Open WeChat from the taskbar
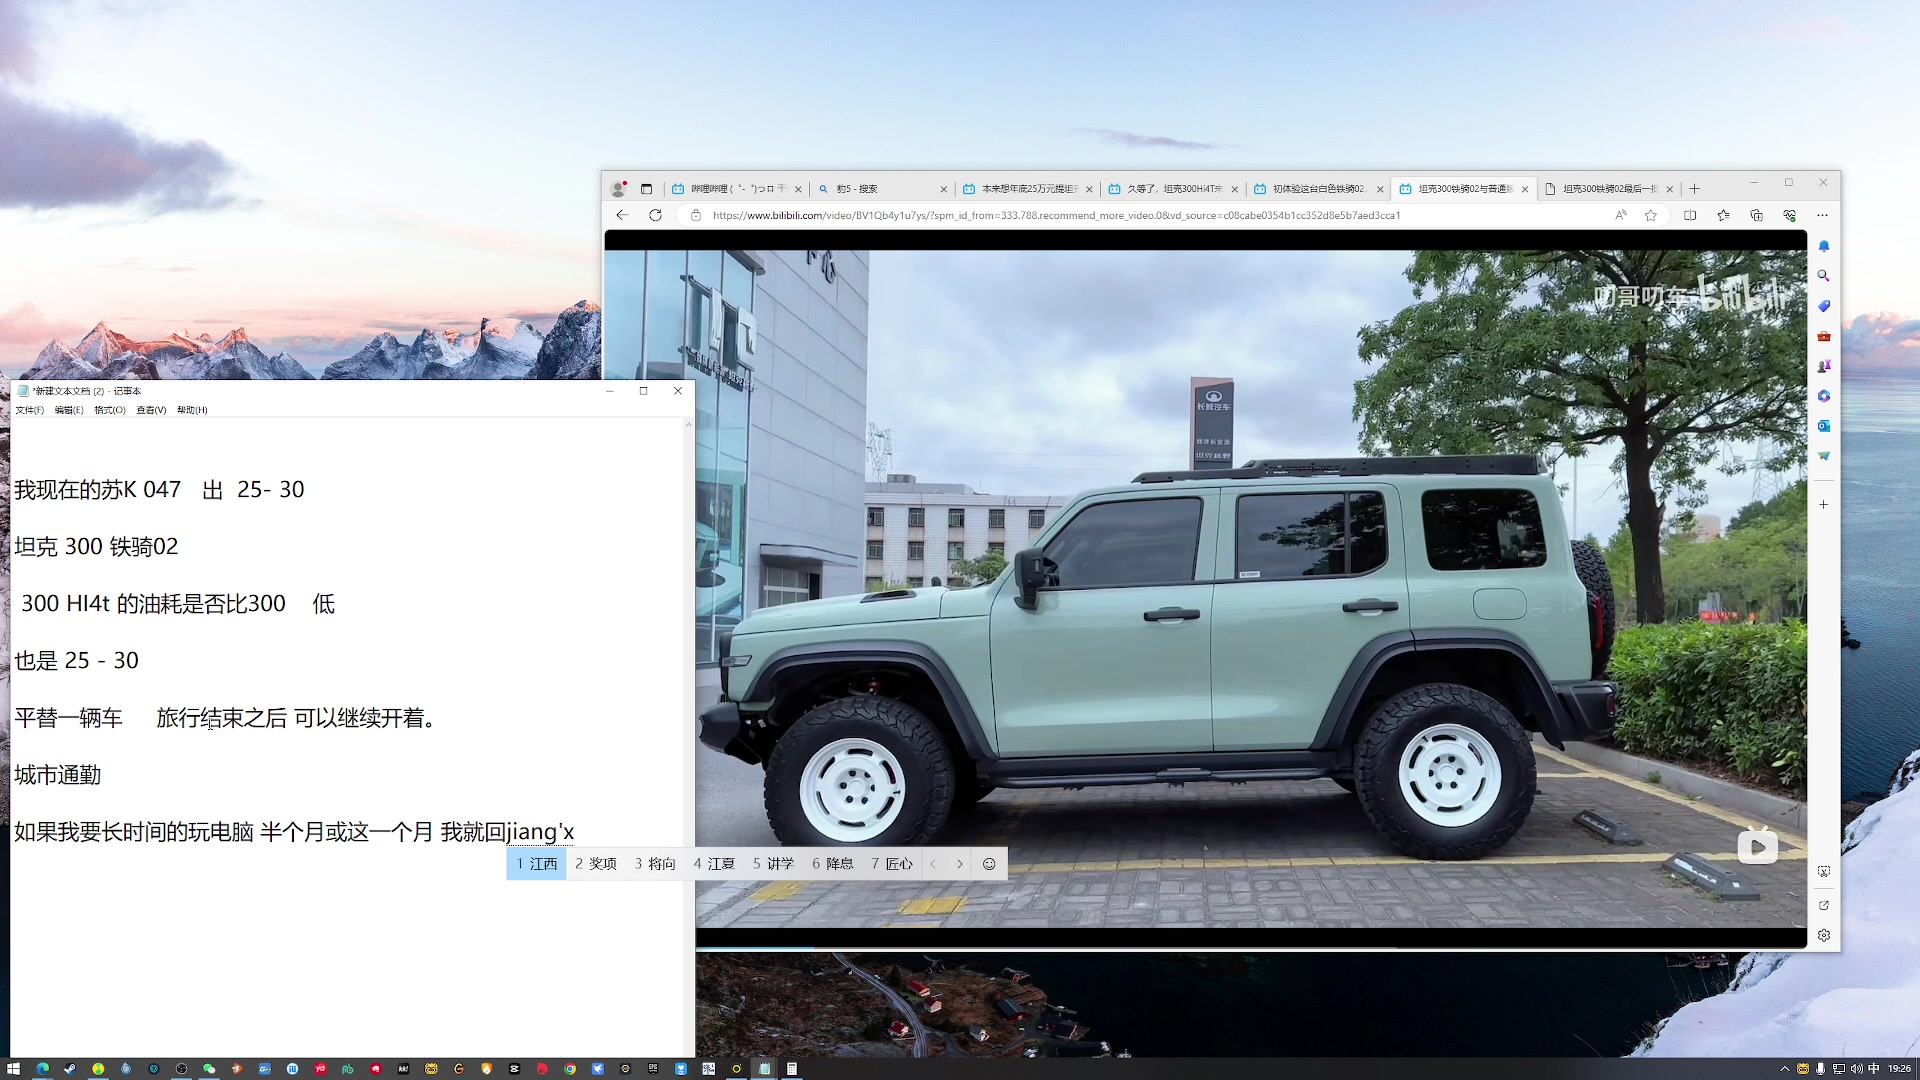Viewport: 1920px width, 1080px height. click(x=209, y=1068)
